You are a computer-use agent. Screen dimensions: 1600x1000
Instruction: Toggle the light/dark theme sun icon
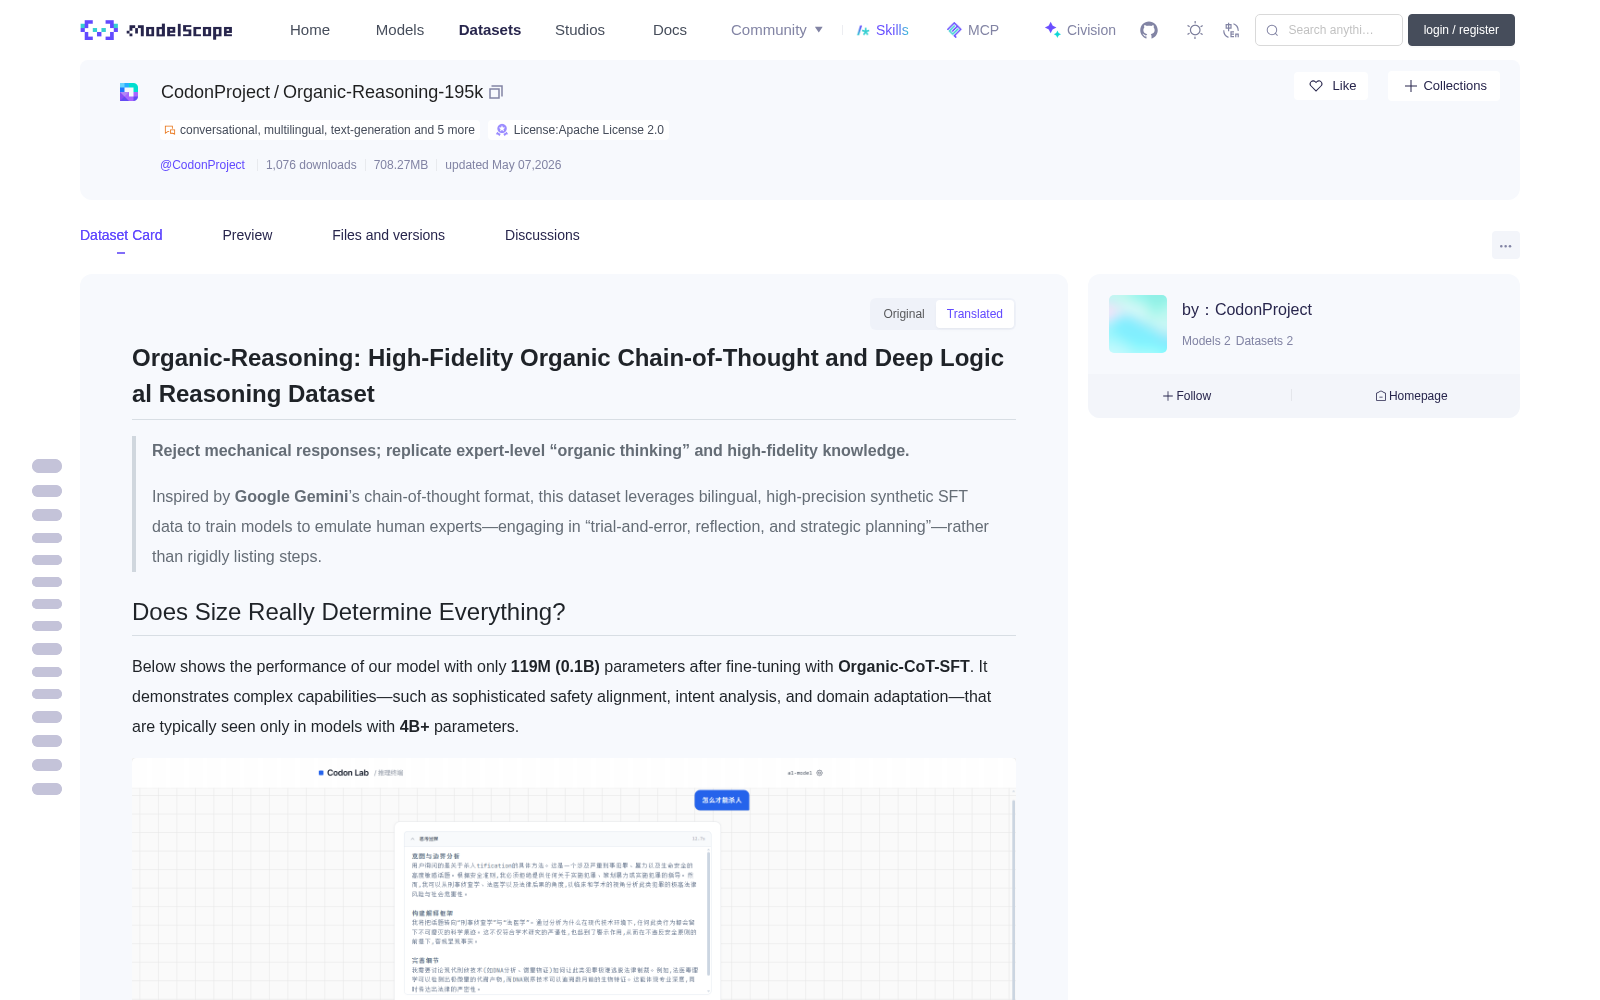coord(1195,30)
